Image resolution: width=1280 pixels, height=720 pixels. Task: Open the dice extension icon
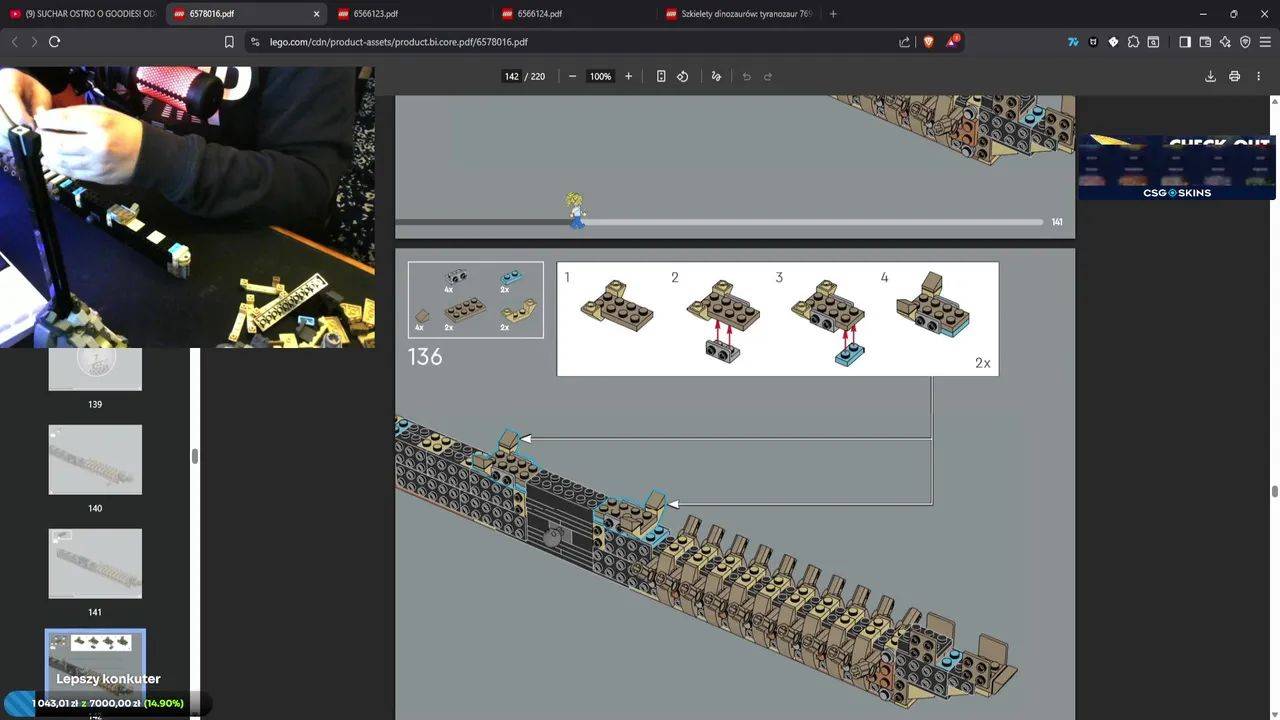(1113, 42)
